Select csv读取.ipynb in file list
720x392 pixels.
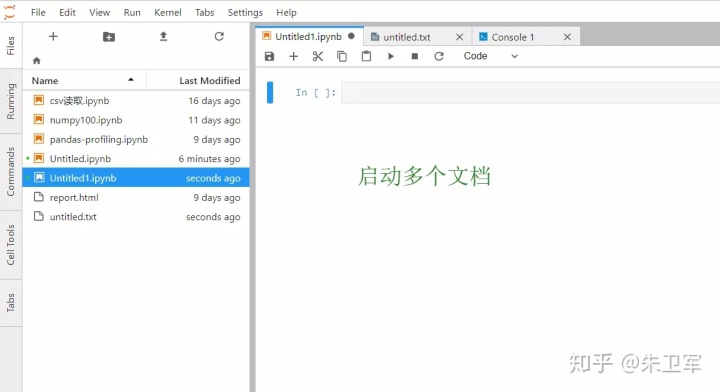pos(136,100)
